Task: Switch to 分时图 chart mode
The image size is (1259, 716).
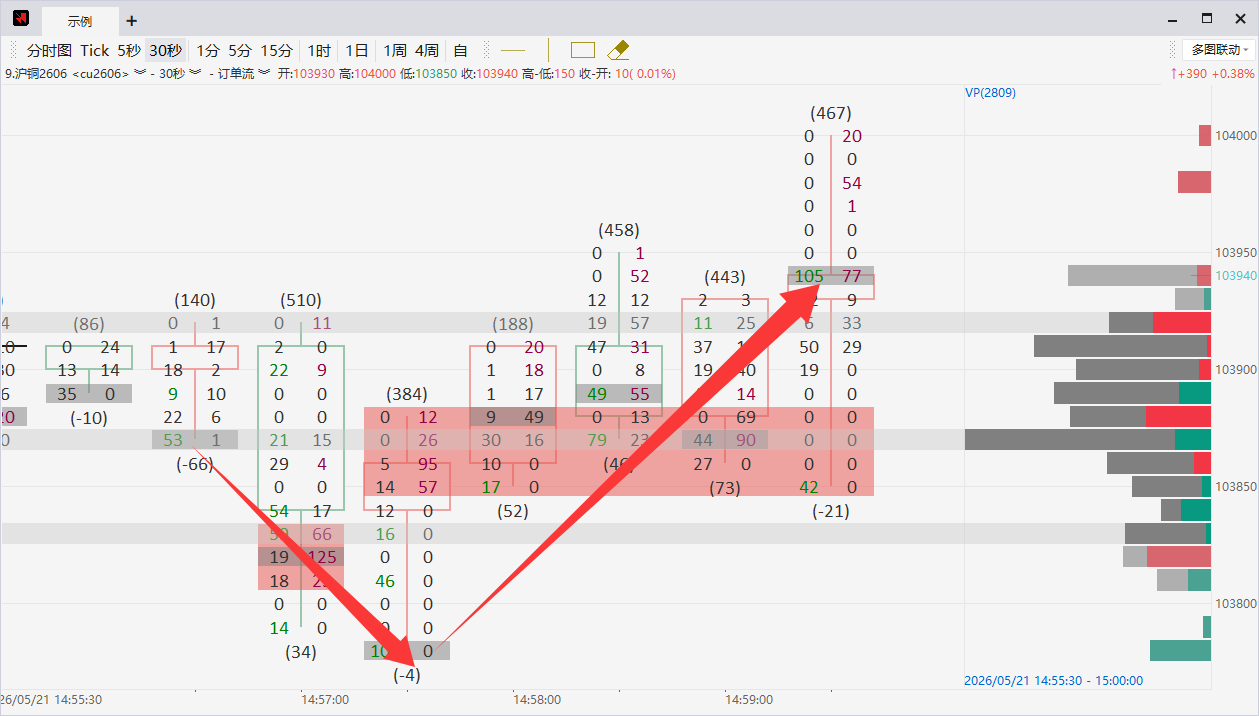Action: 49,50
